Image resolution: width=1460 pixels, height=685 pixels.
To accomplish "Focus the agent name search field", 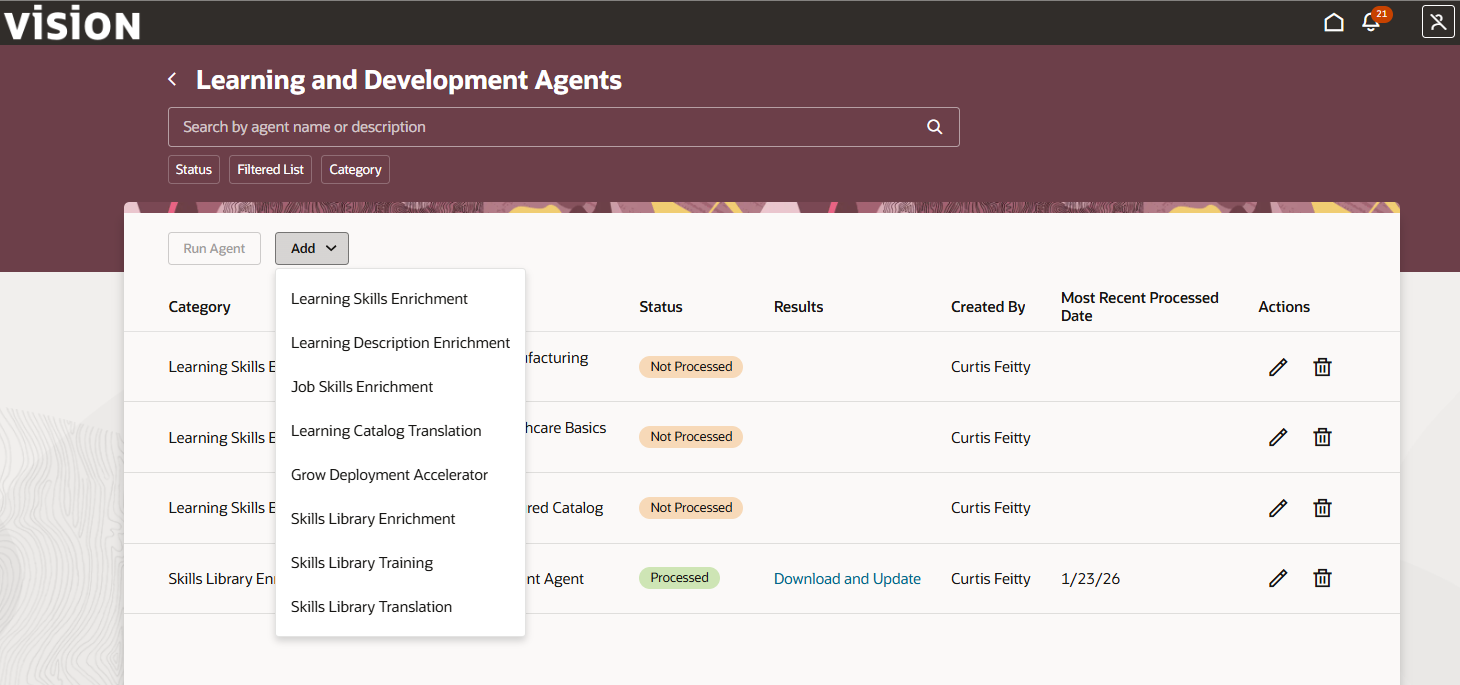I will pyautogui.click(x=563, y=127).
